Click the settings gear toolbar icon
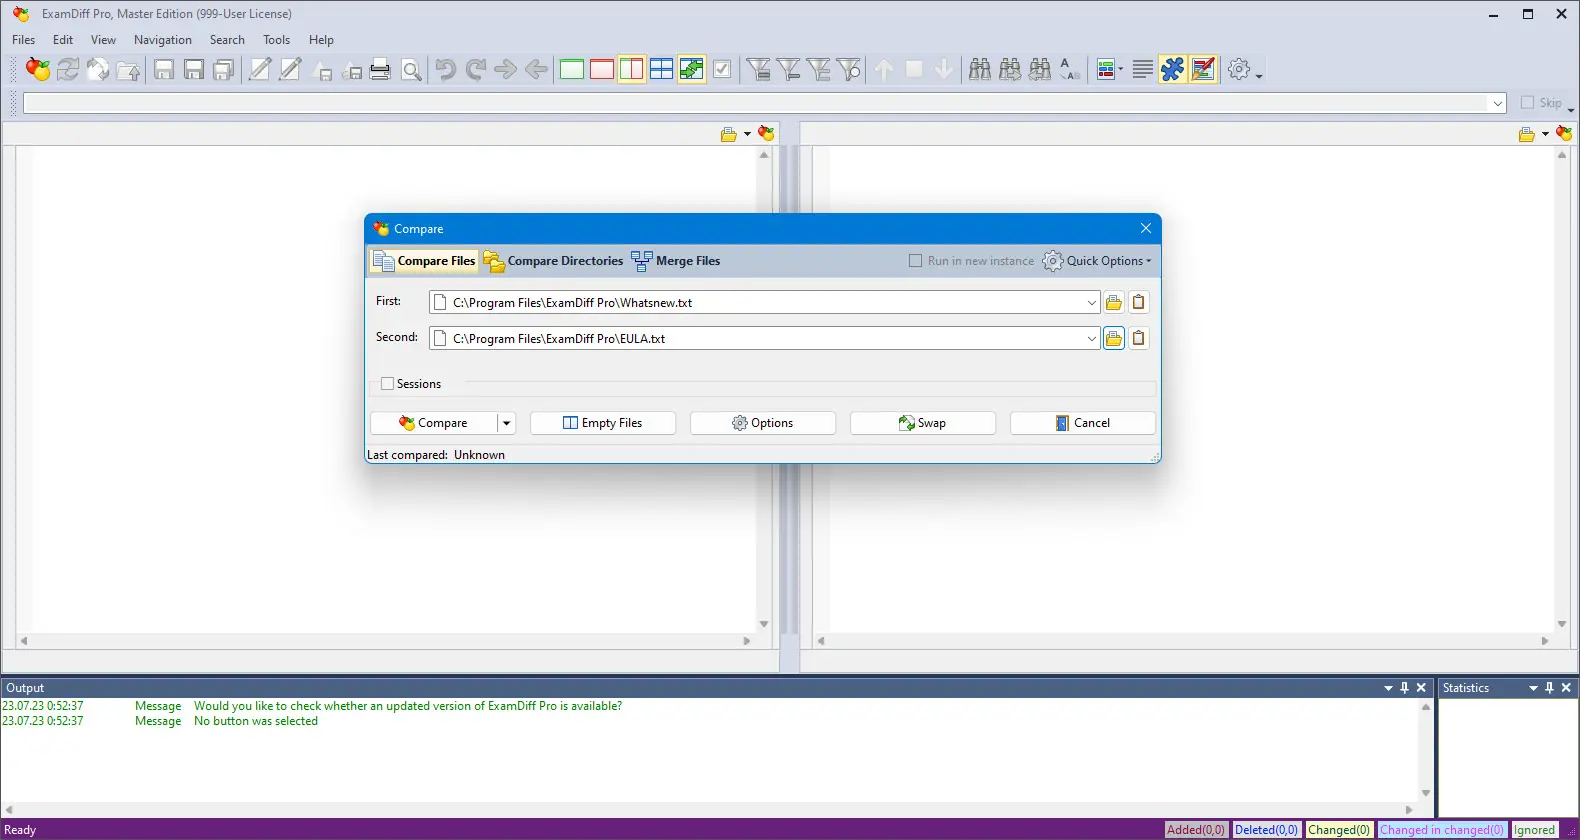 (x=1239, y=69)
